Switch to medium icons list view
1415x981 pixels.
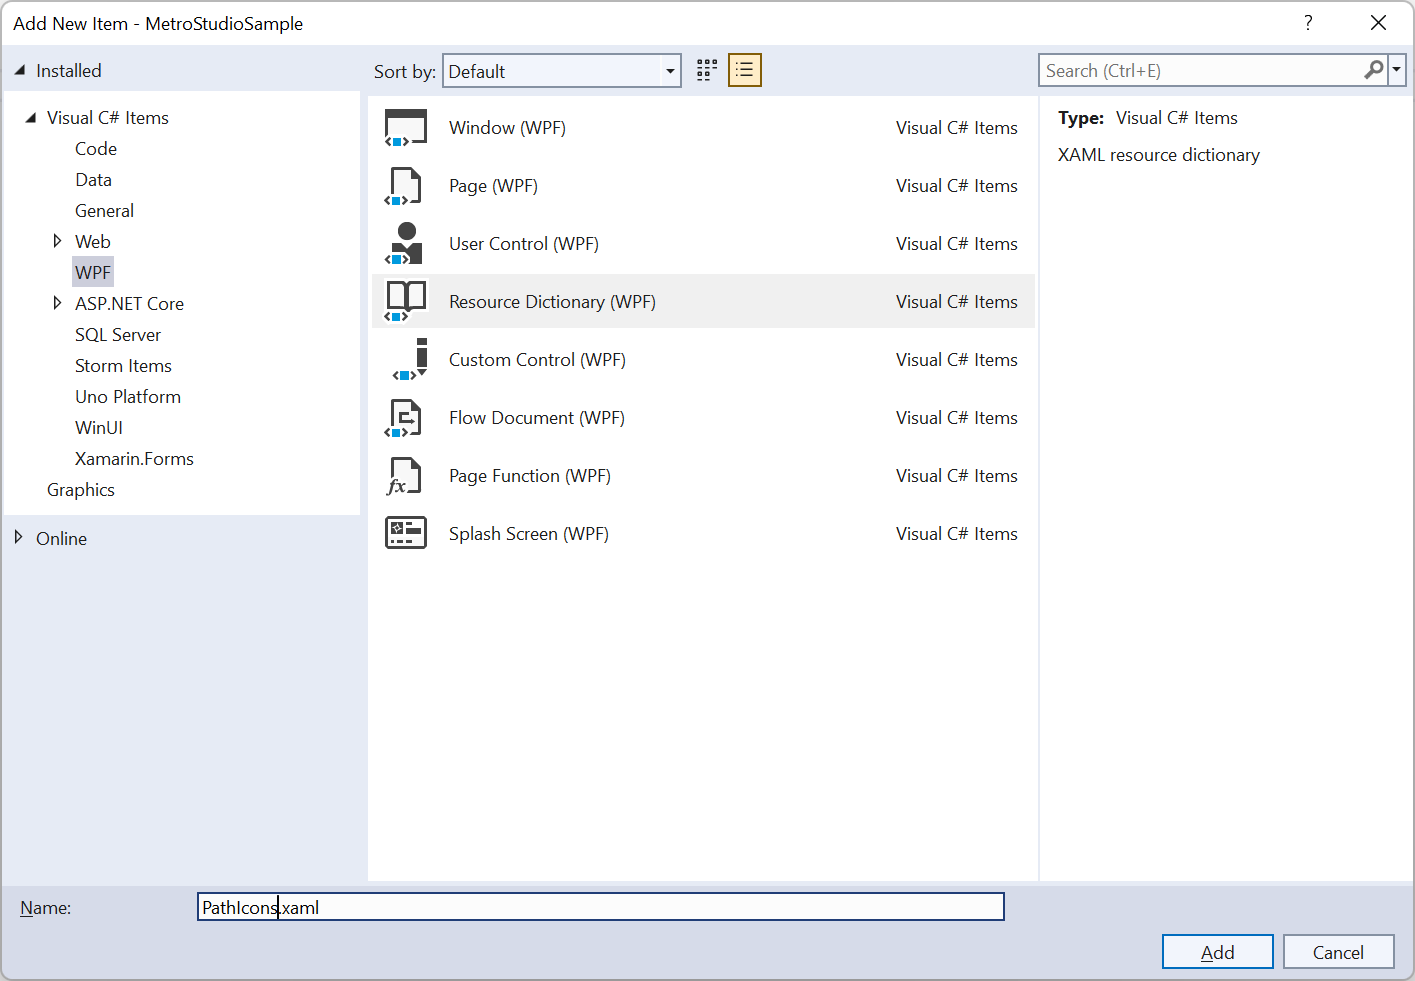pyautogui.click(x=745, y=70)
